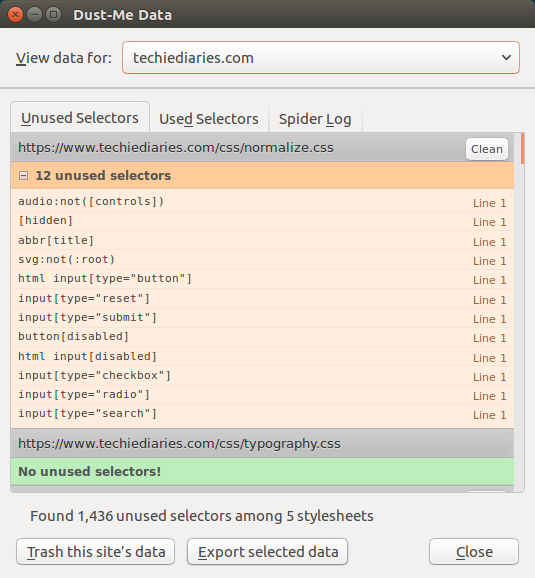The width and height of the screenshot is (535, 578).
Task: Select the svg:not(:root) selector row
Action: [x=263, y=260]
